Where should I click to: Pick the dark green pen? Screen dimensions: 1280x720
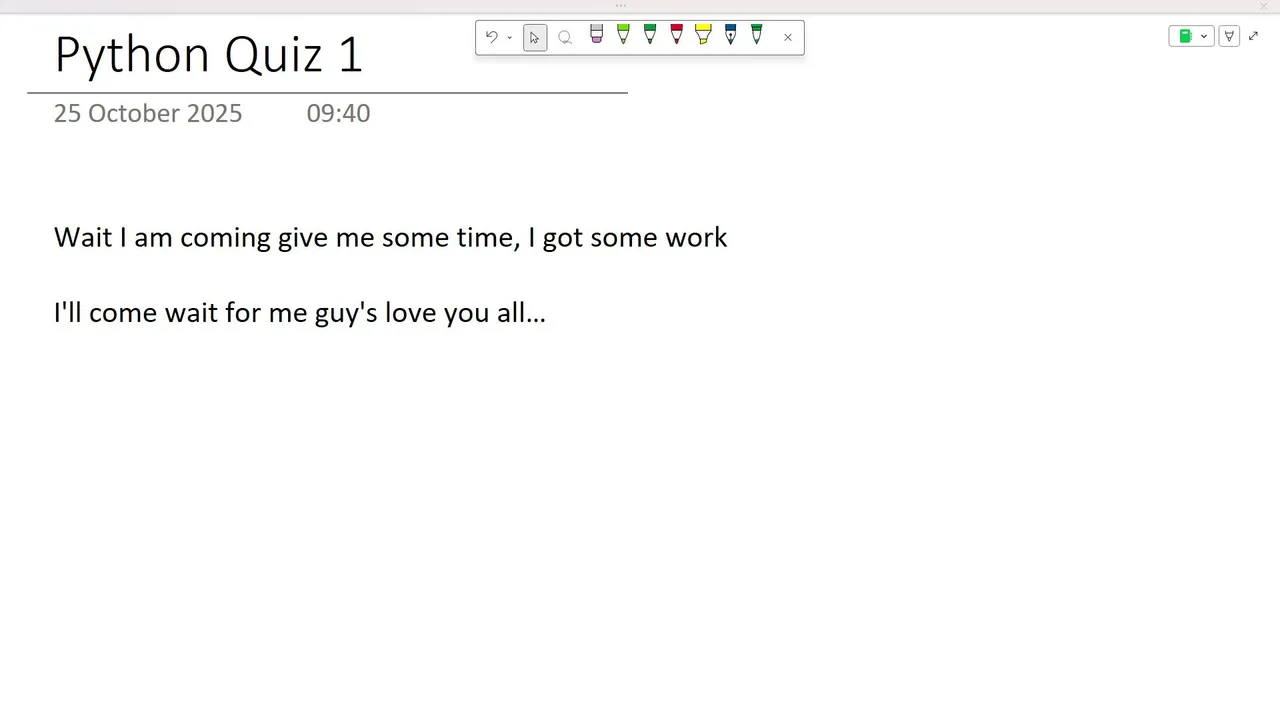coord(650,36)
